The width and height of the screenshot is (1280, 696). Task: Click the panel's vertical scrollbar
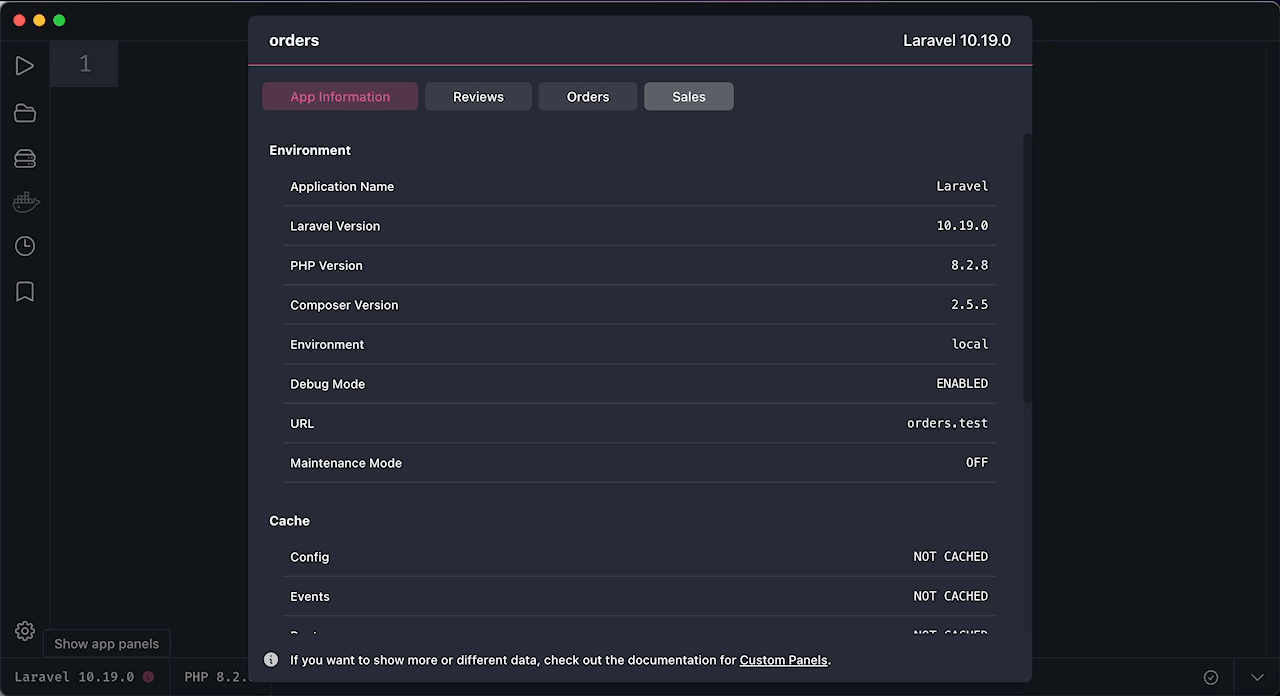[x=1027, y=268]
